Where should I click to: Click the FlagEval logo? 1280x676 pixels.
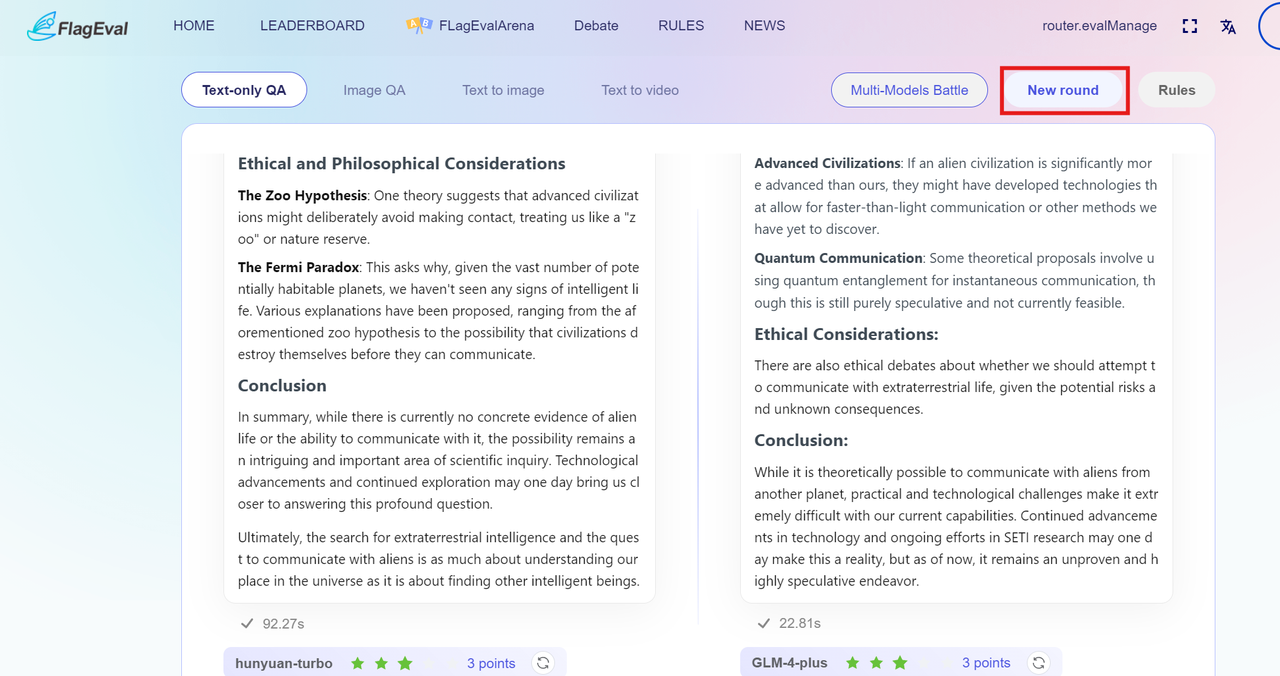[x=78, y=27]
